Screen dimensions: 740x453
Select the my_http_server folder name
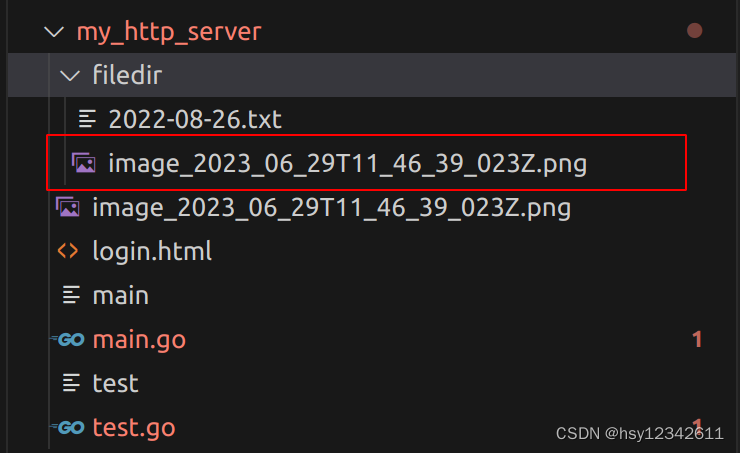point(168,32)
